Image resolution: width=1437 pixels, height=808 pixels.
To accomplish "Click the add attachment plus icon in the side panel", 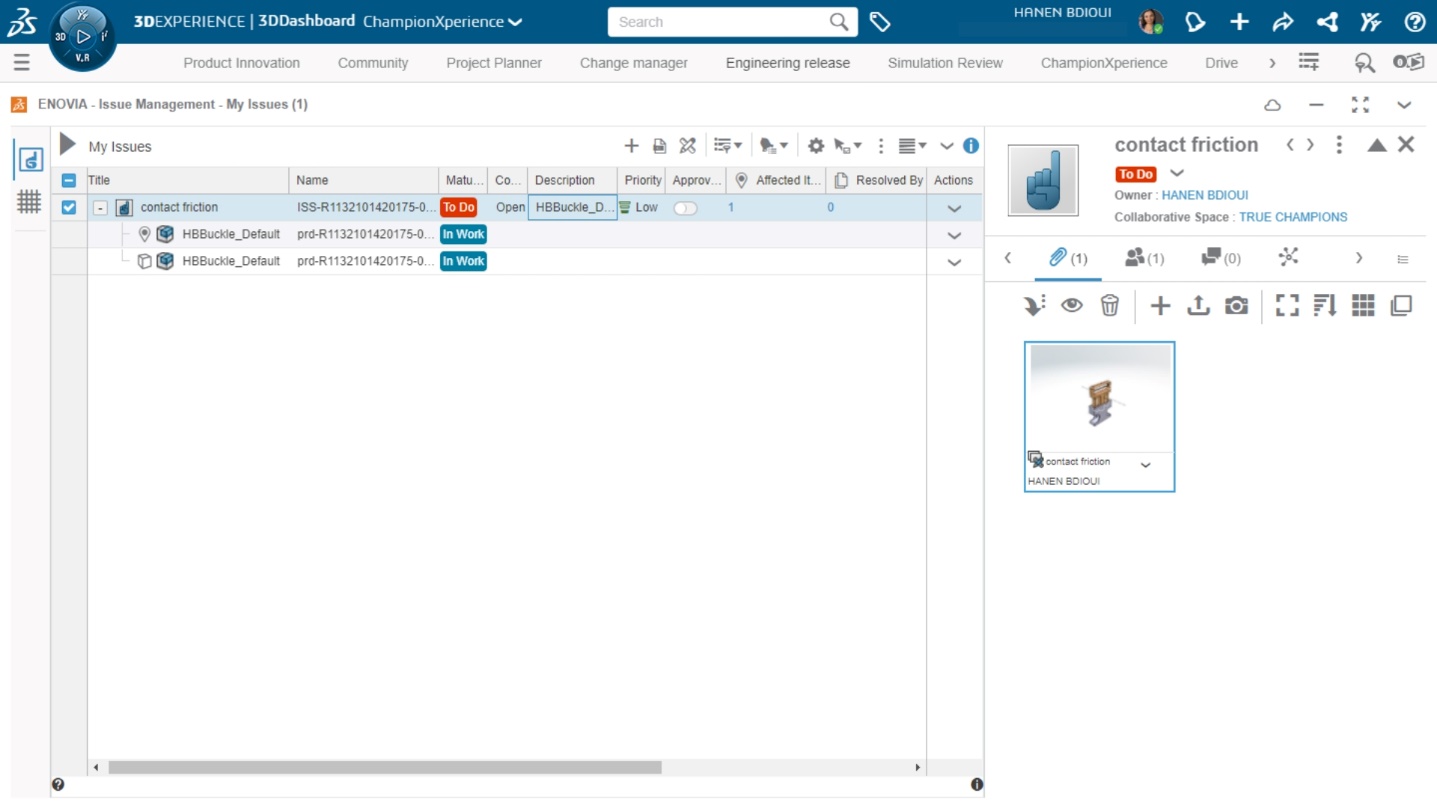I will tap(1160, 305).
